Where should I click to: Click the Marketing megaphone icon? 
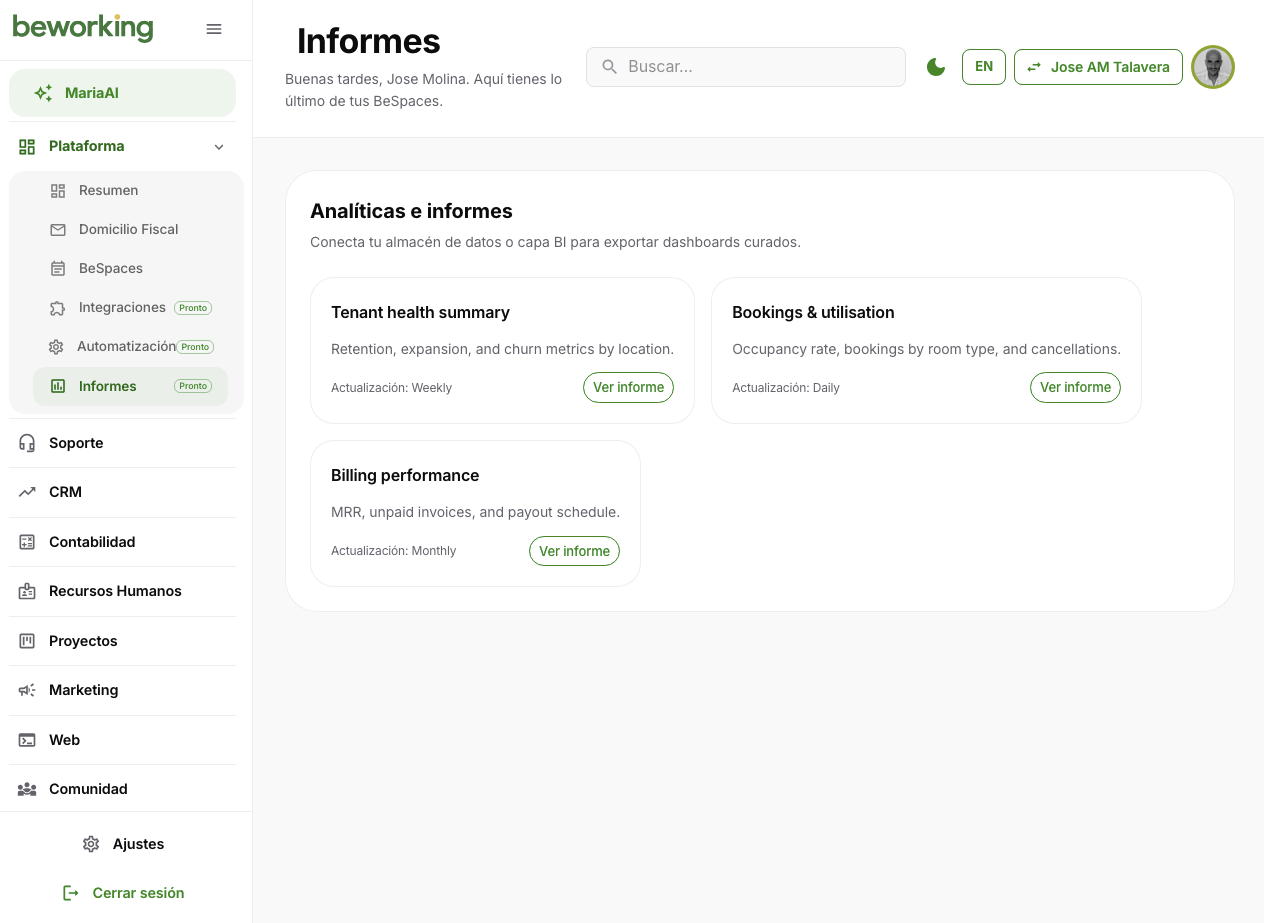[27, 690]
